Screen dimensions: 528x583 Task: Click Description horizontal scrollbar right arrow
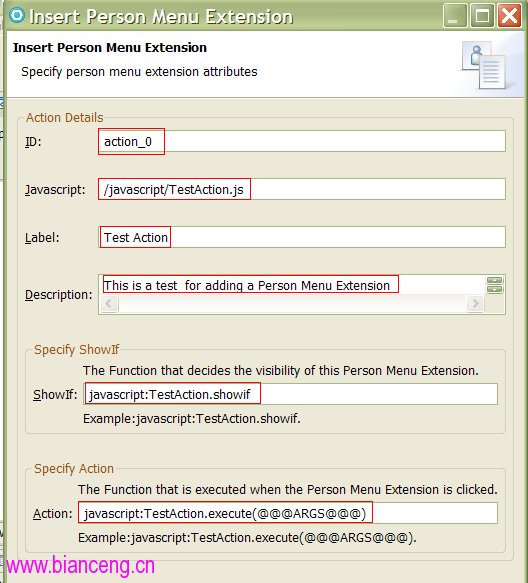(x=475, y=304)
